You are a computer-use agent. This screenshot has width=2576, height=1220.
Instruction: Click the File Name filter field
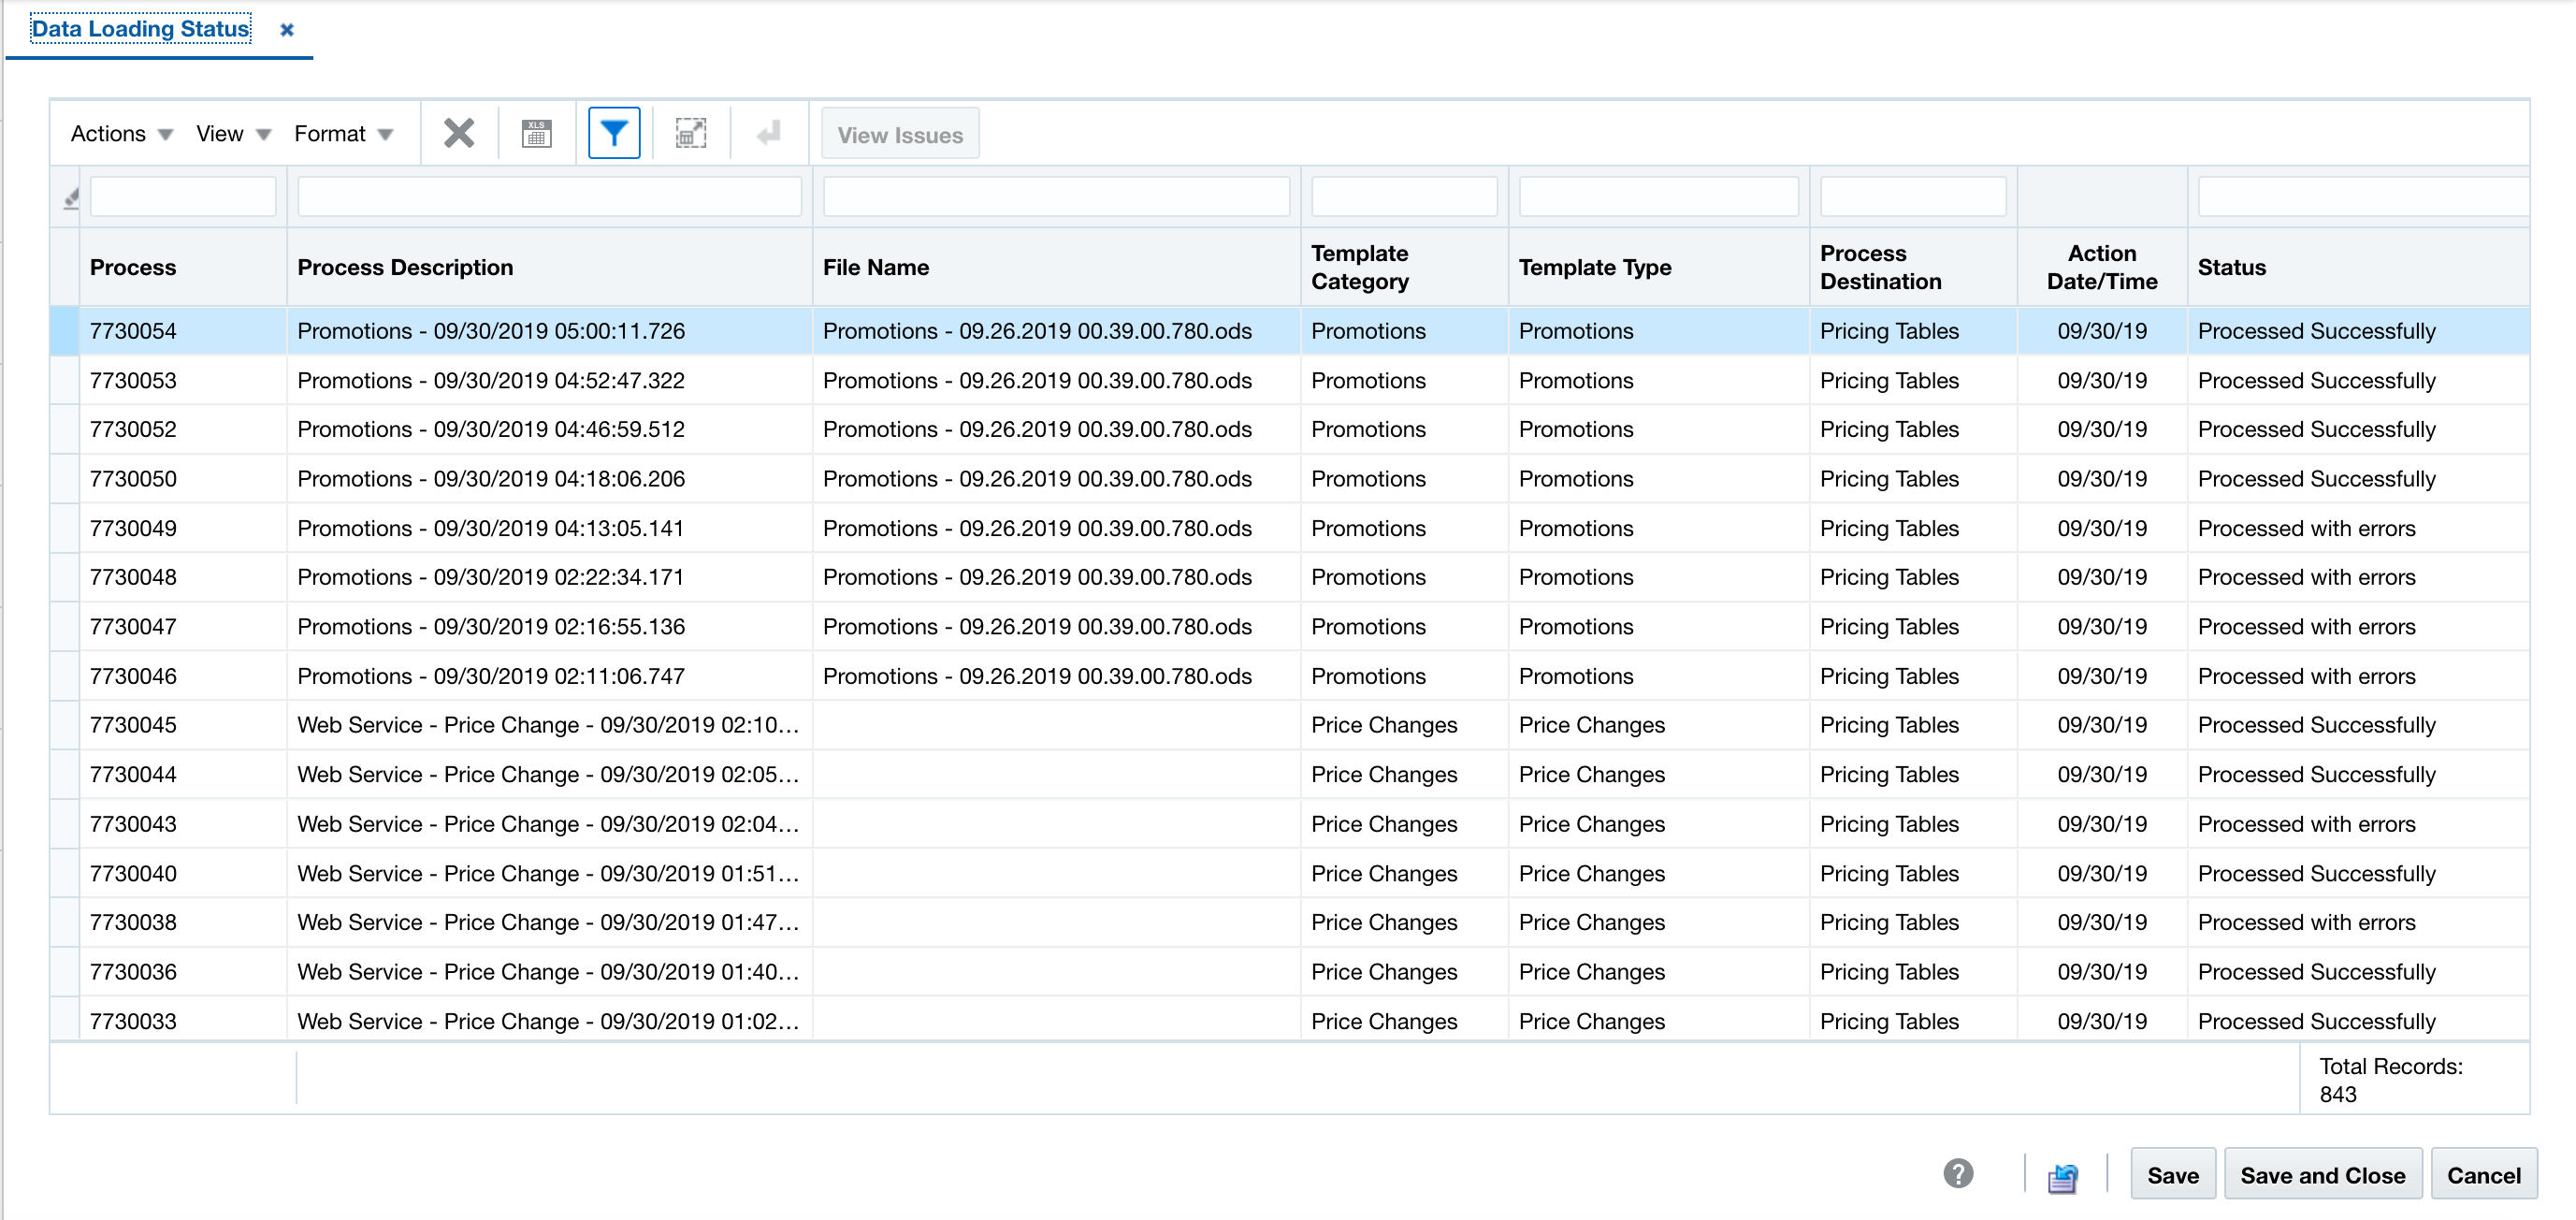(1056, 196)
